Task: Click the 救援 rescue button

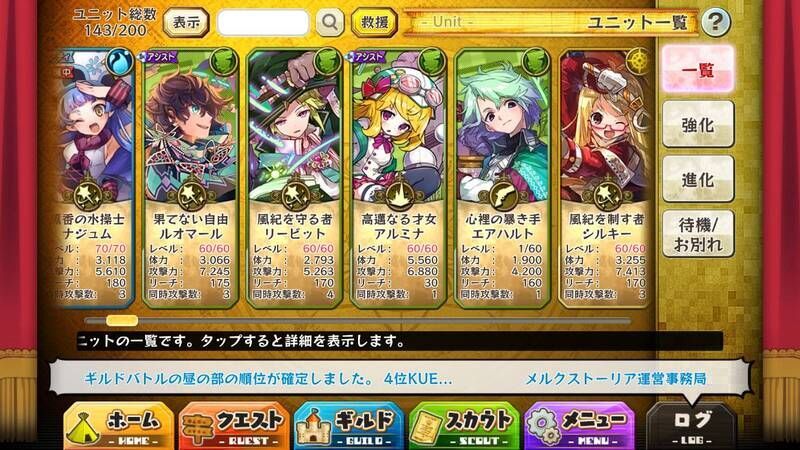Action: (374, 22)
